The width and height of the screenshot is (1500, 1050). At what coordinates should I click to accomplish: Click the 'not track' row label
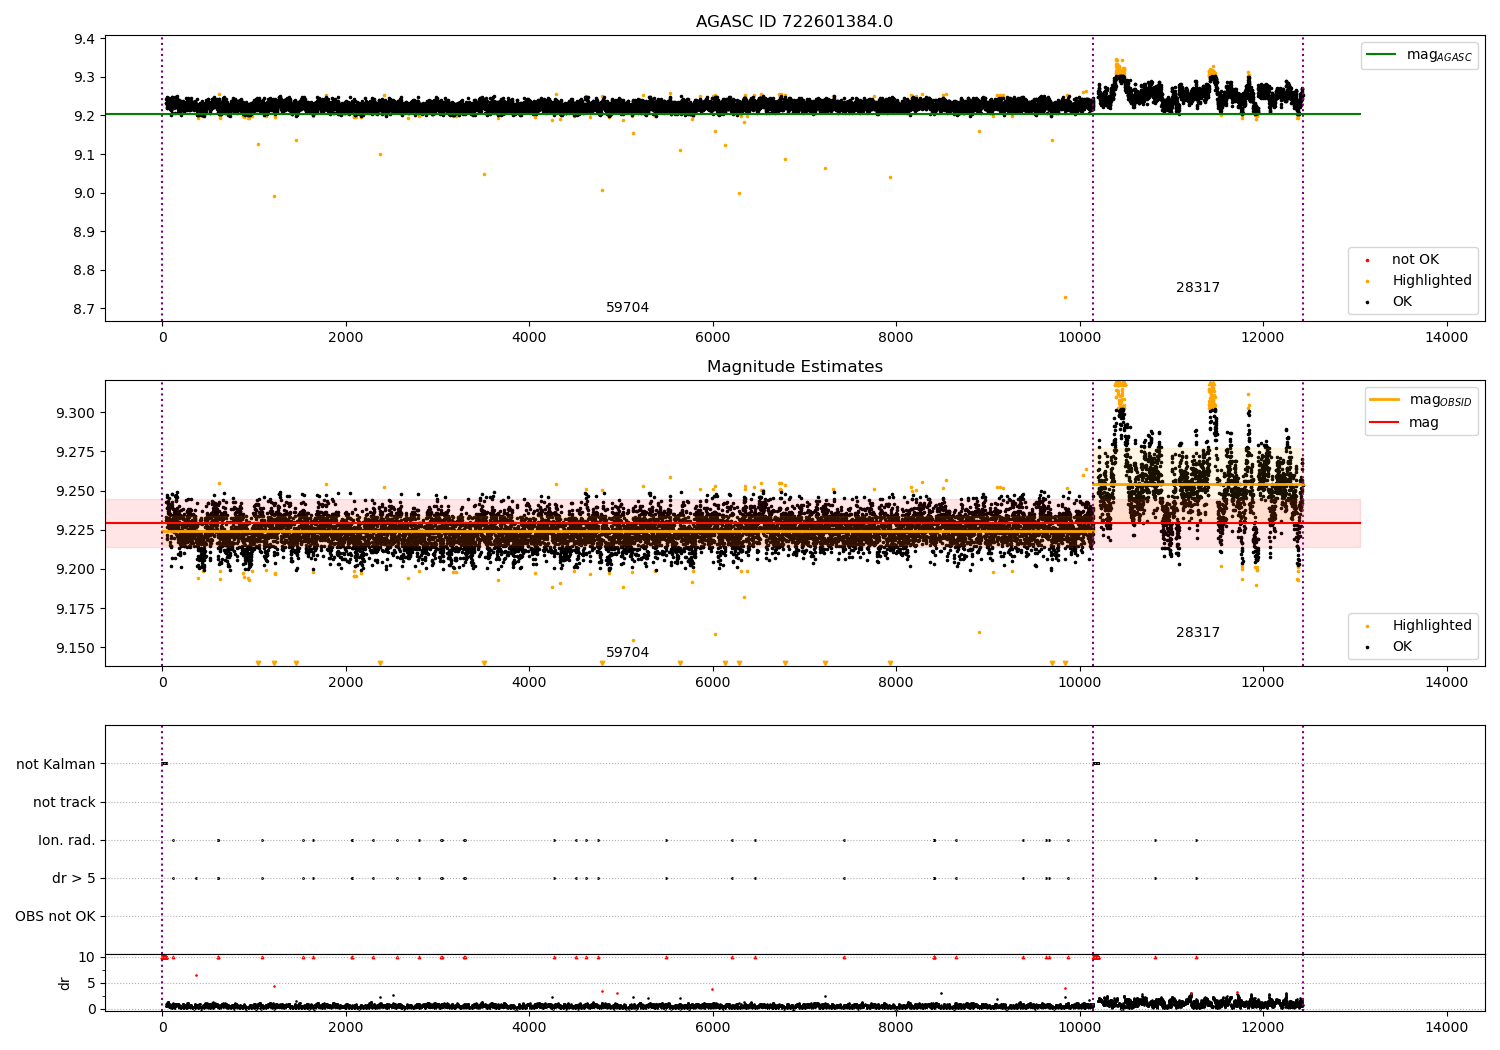[64, 802]
